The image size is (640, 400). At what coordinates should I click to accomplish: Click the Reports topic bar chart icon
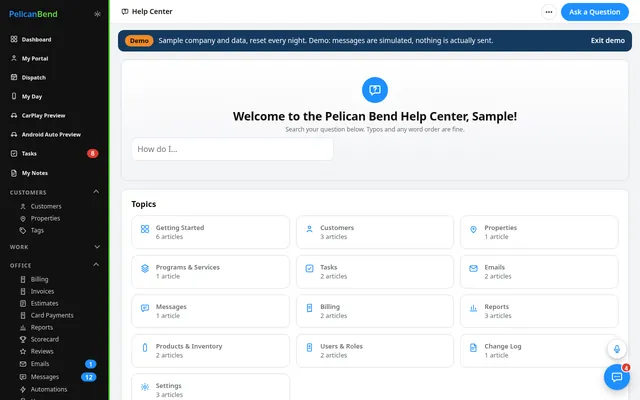(473, 308)
